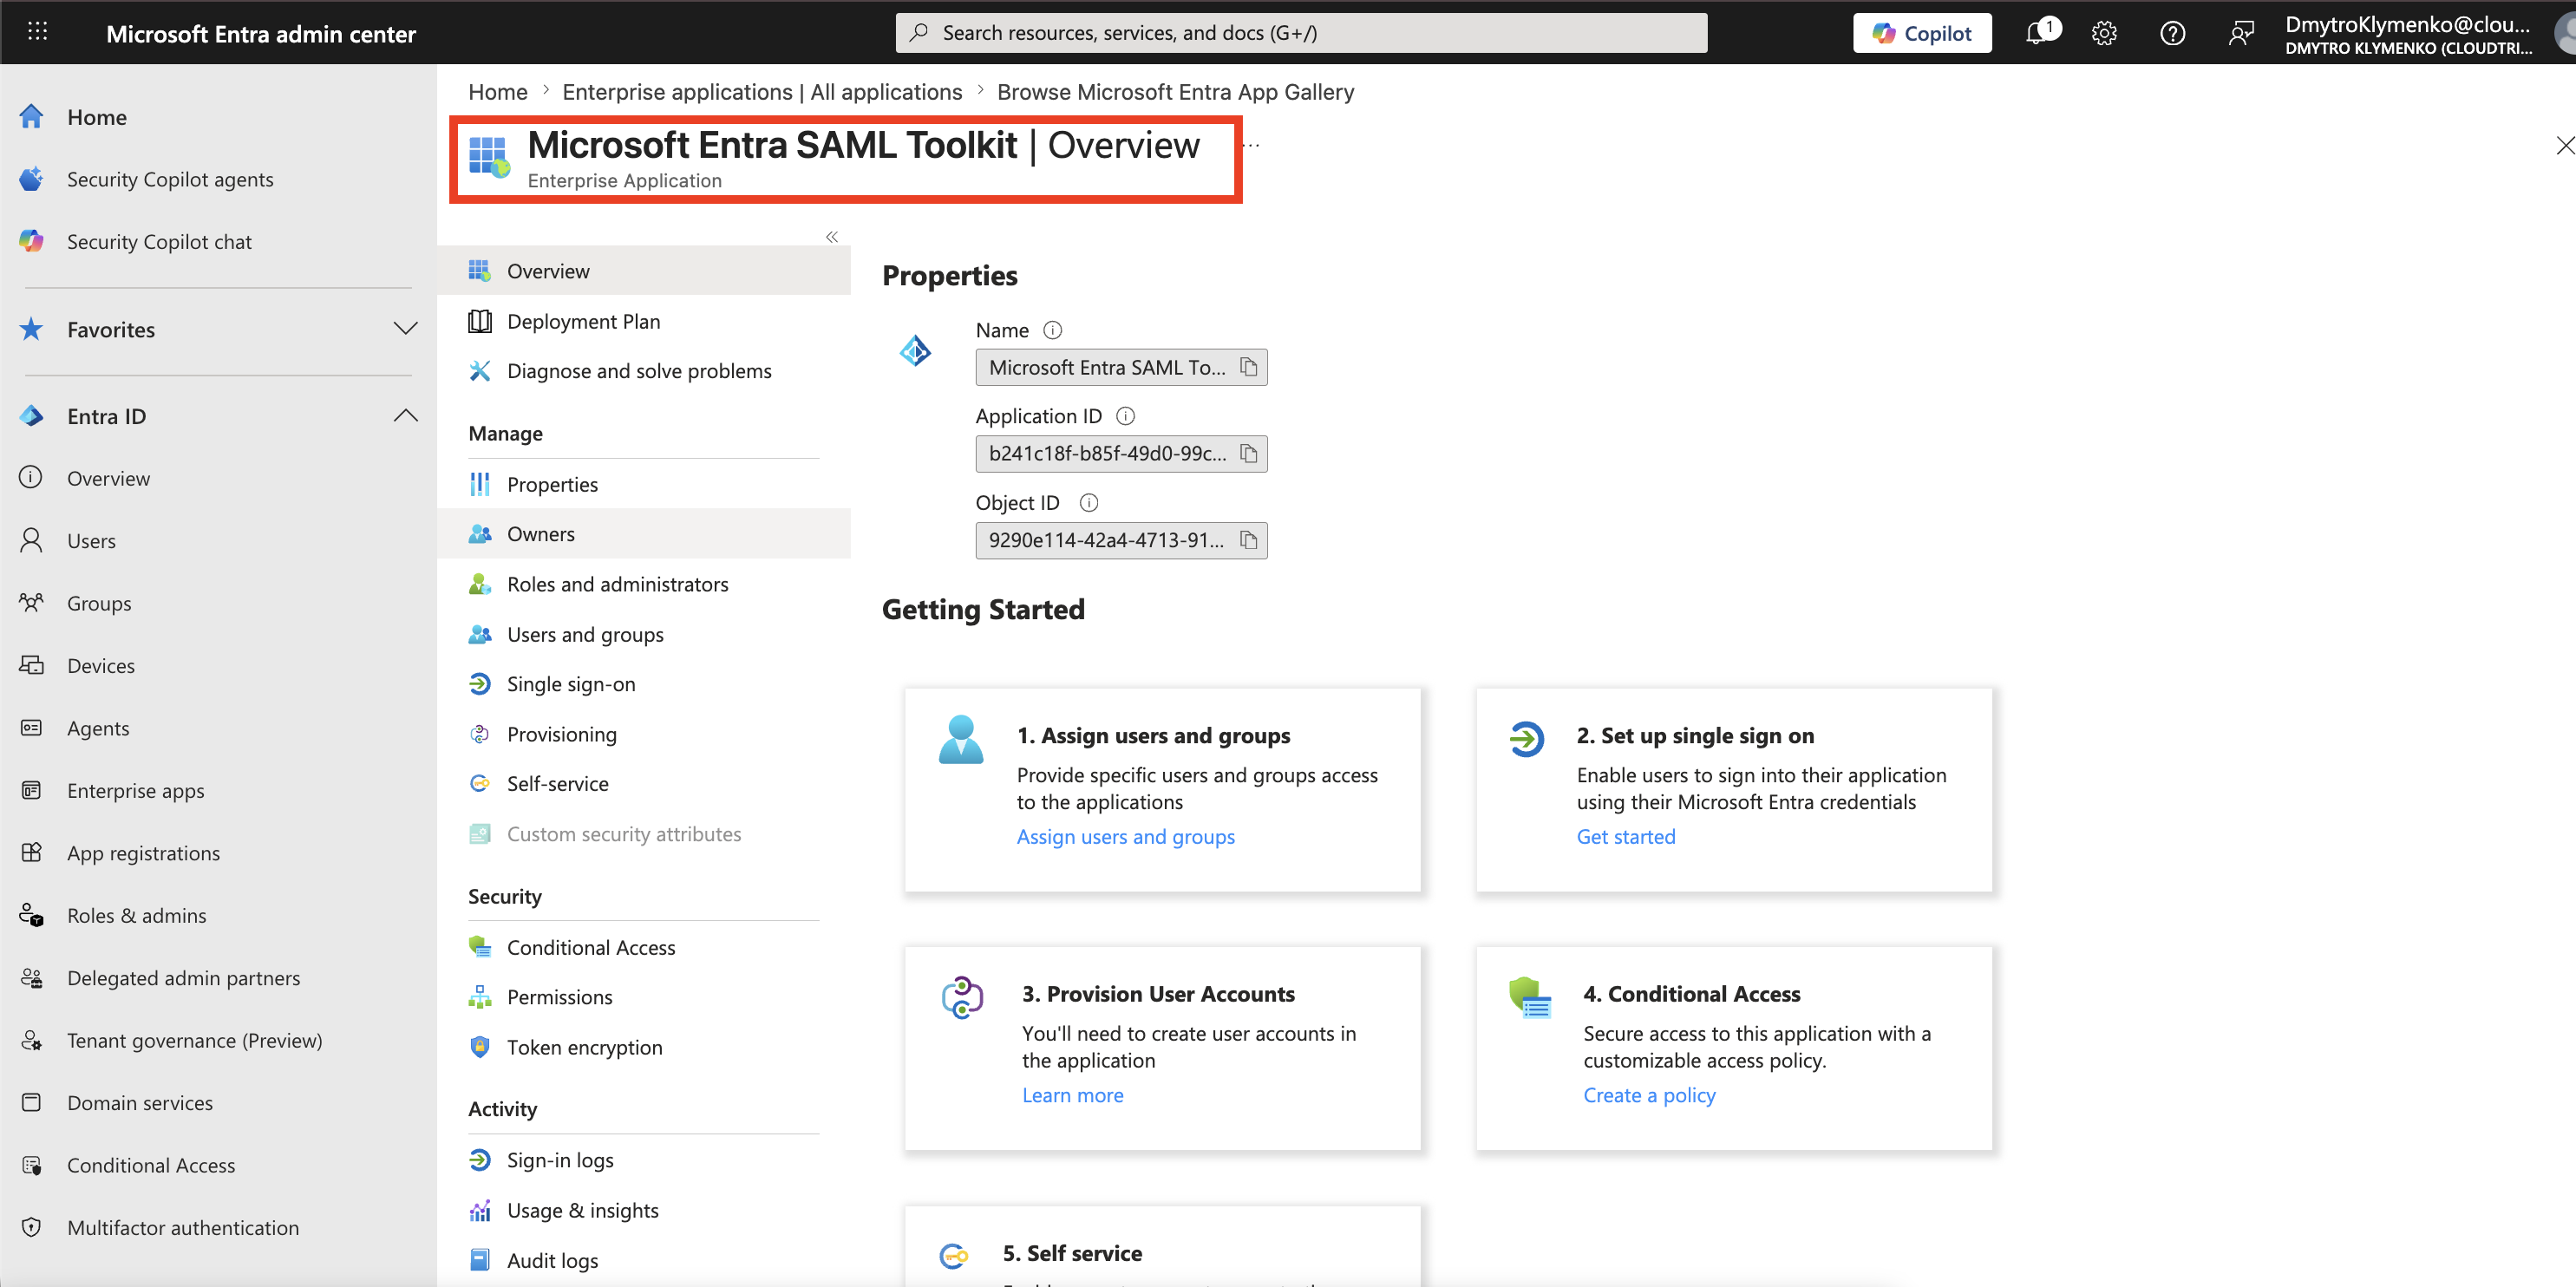
Task: Click Learn more under Provision User Accounts
Action: click(x=1072, y=1095)
